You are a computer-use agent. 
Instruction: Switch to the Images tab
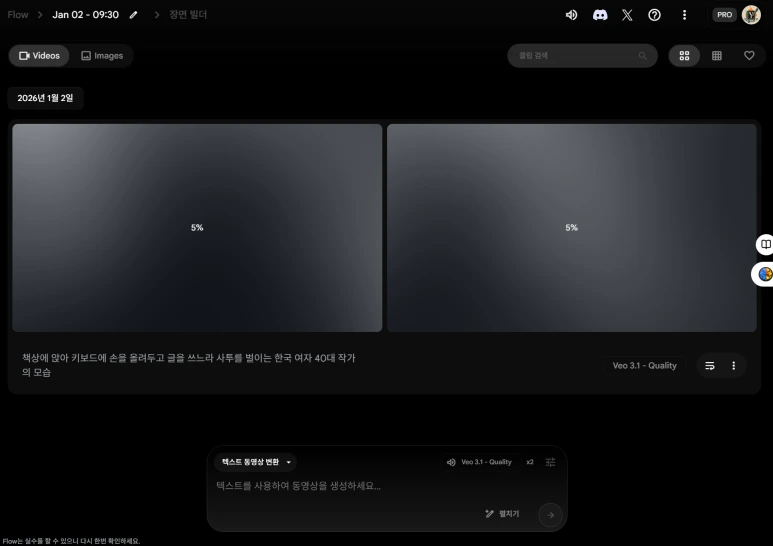102,56
